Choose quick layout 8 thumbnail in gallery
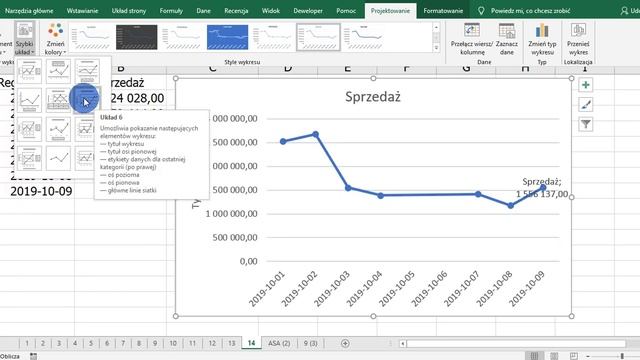Viewport: 640px width, 360px height. pyautogui.click(x=58, y=129)
